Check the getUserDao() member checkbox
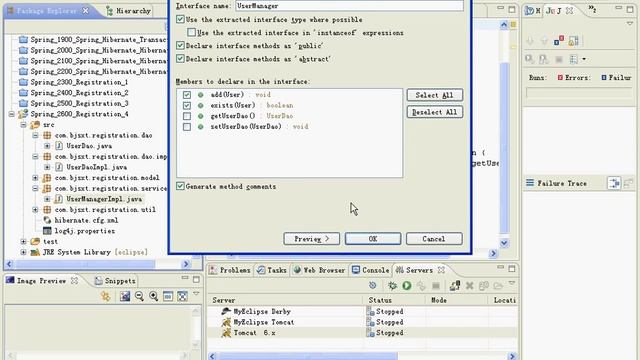 coord(187,116)
